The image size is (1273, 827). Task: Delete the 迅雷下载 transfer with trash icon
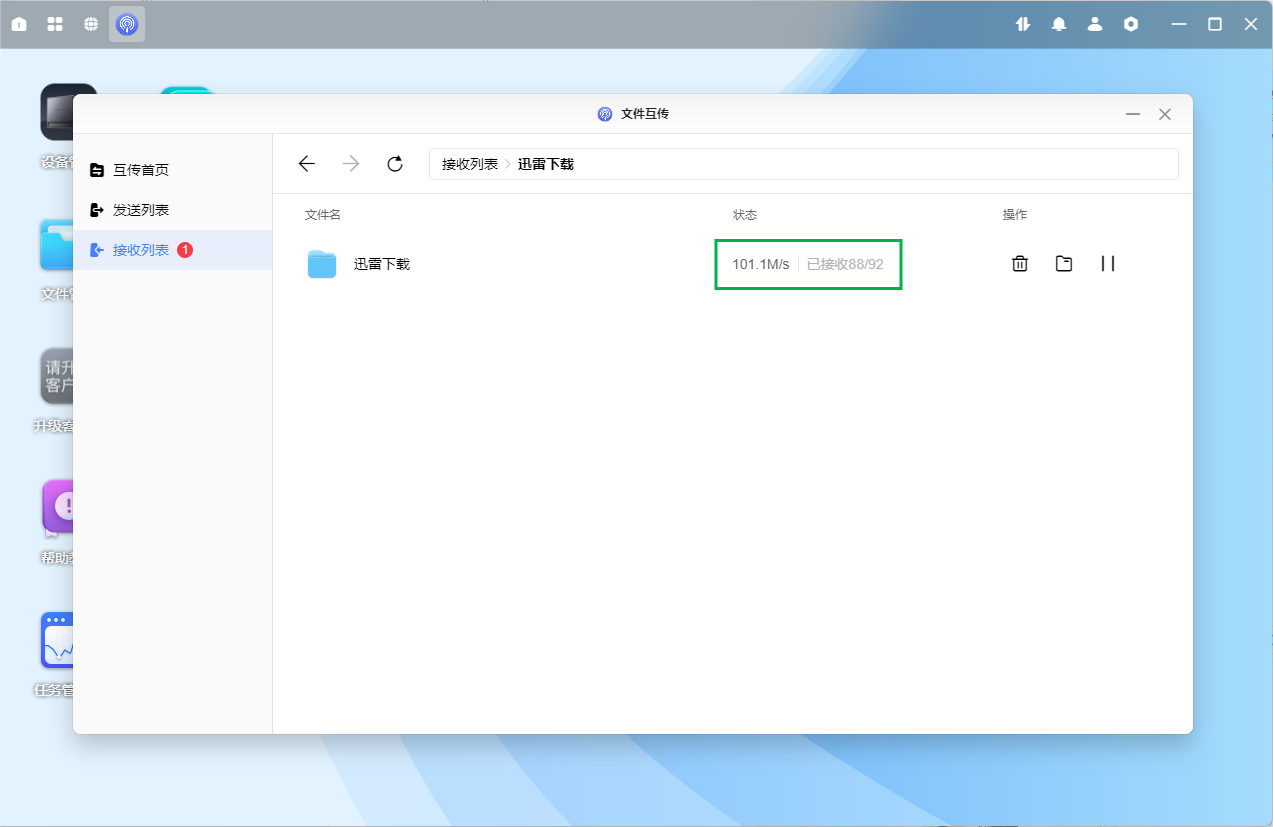pos(1020,264)
